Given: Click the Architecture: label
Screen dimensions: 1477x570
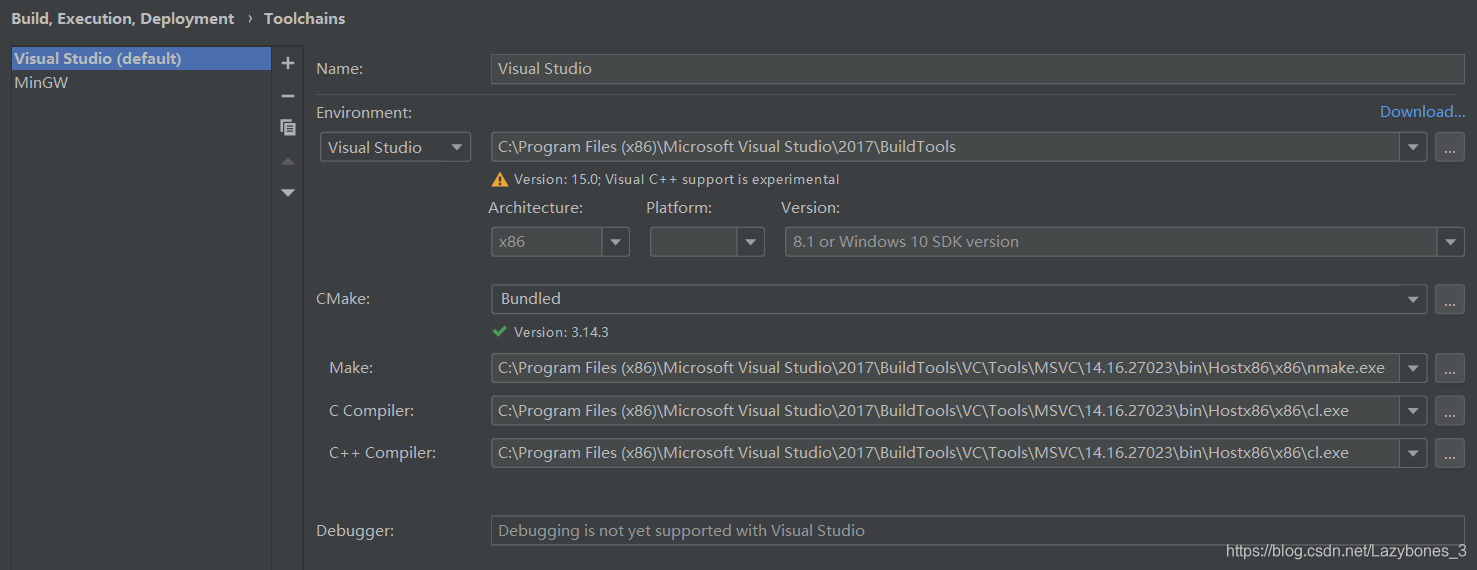Looking at the screenshot, I should [x=536, y=208].
